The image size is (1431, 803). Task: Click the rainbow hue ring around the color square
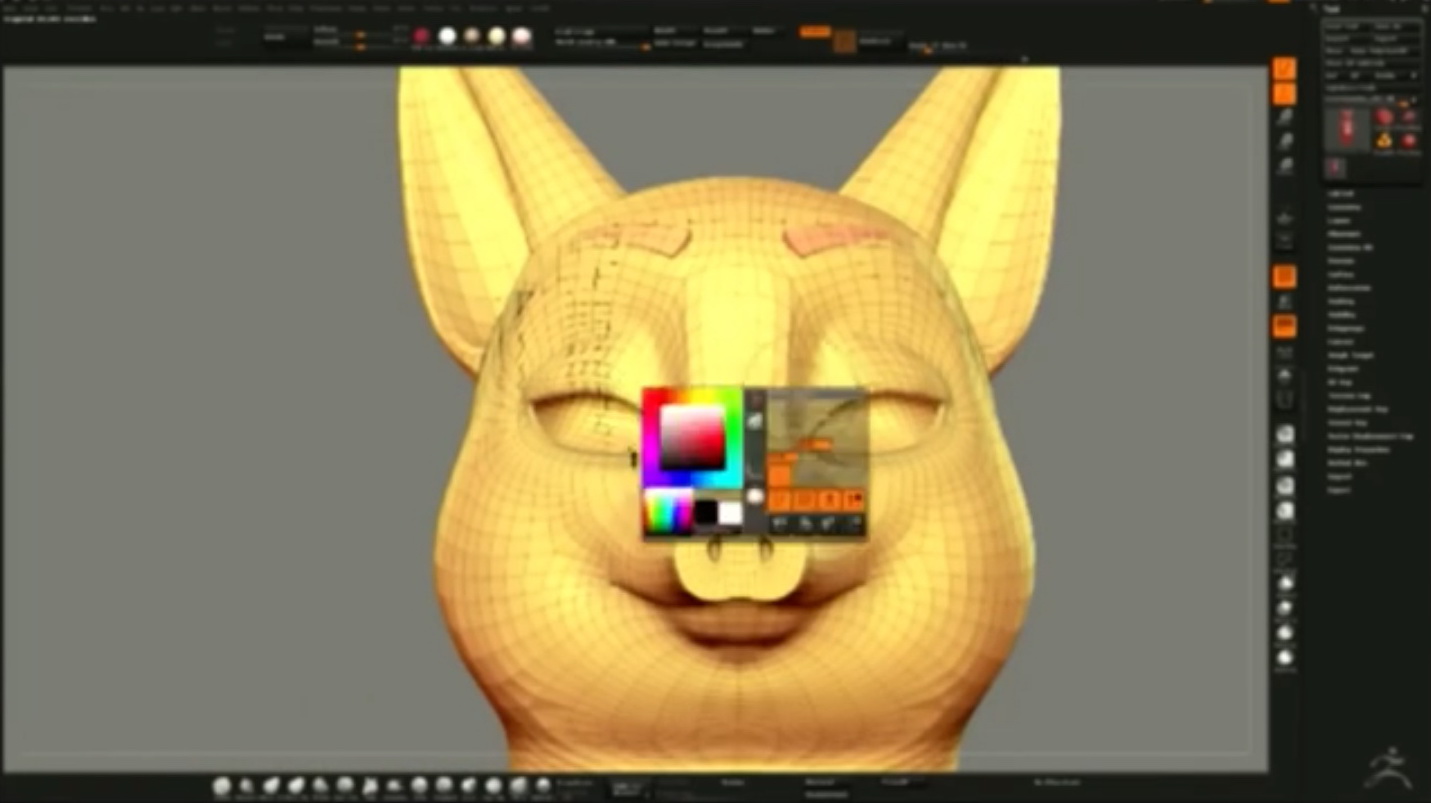pos(650,437)
